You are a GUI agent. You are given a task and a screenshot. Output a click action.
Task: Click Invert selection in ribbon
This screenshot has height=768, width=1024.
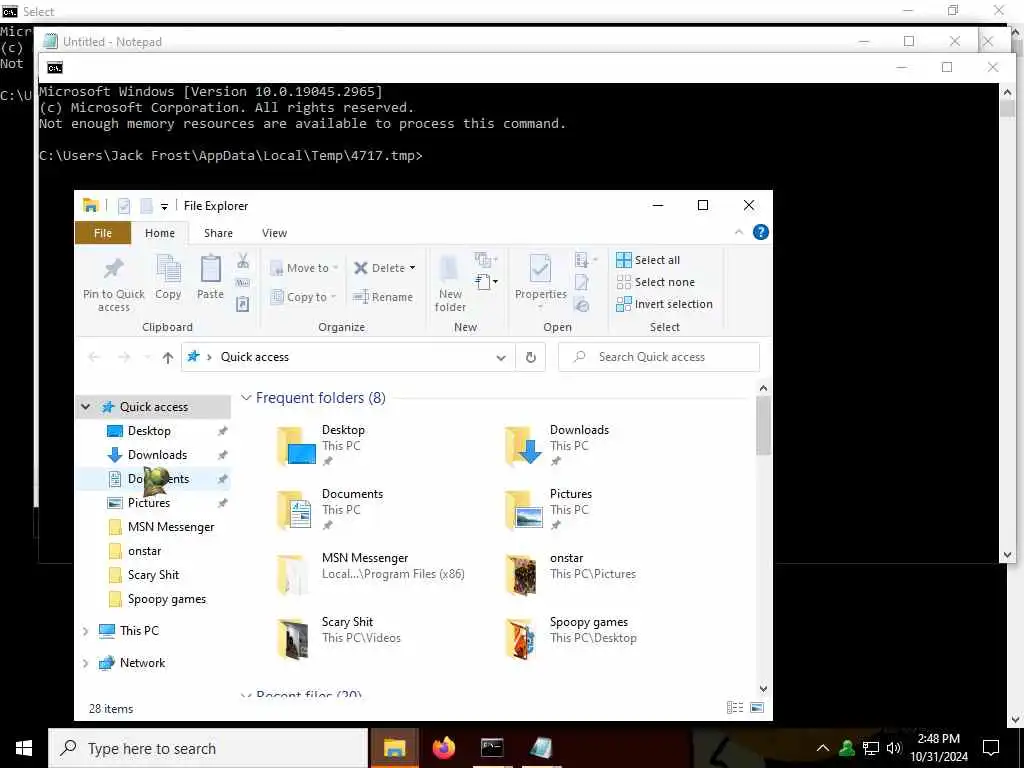pos(664,304)
